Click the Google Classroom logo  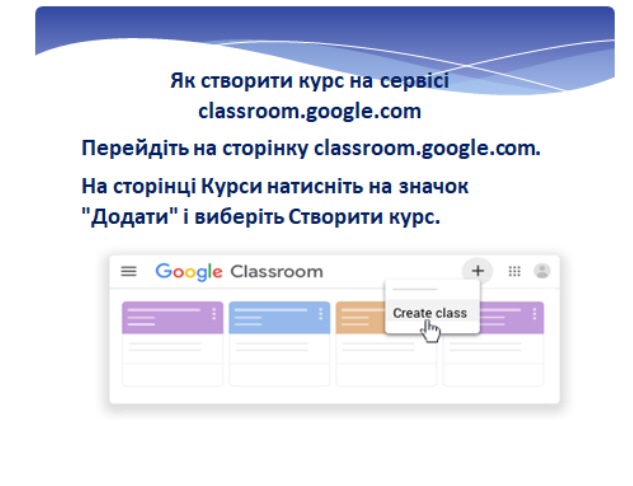tap(239, 271)
